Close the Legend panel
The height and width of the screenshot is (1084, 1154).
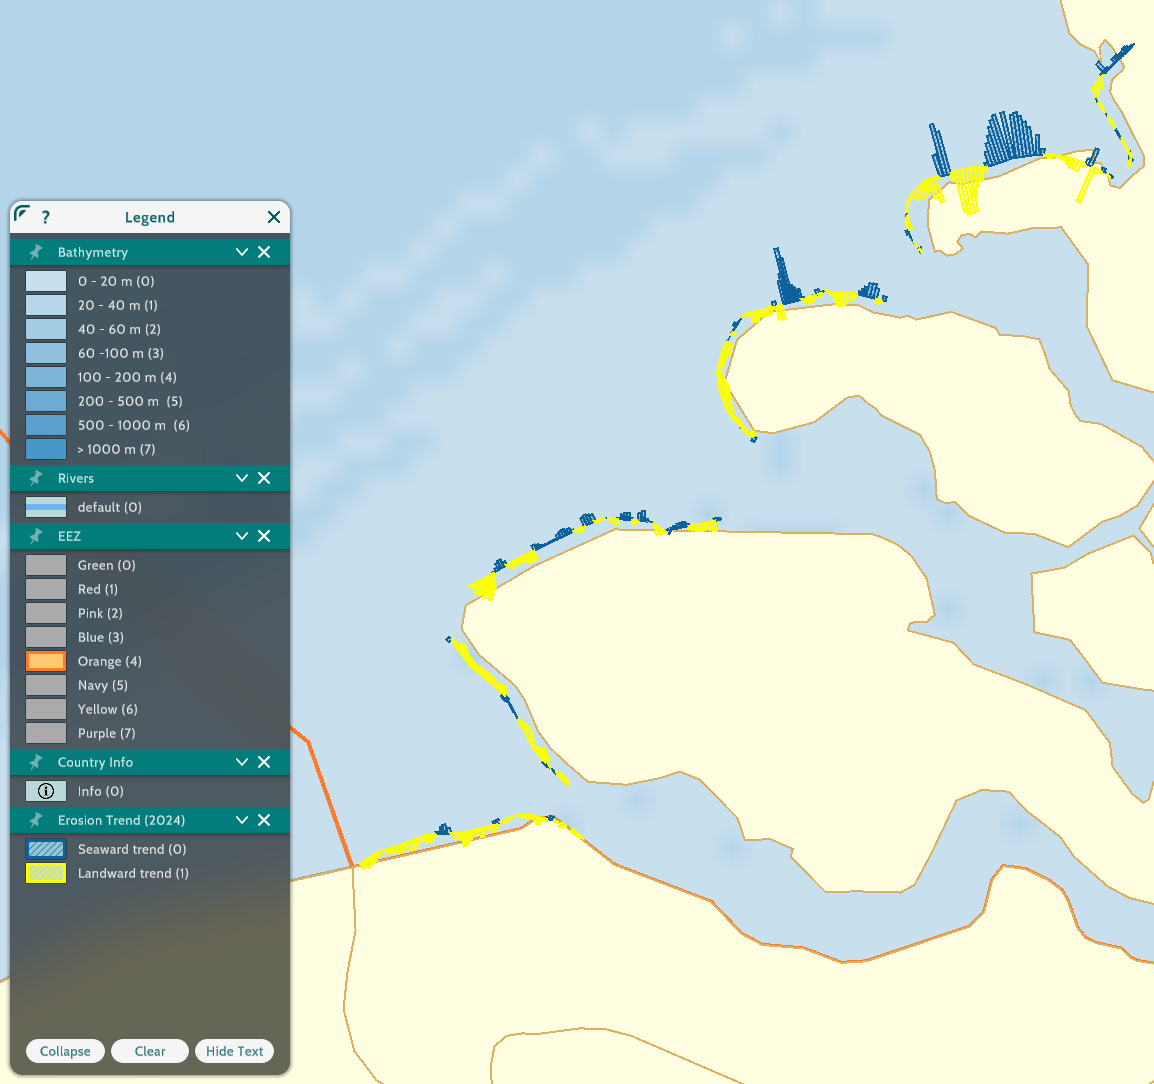click(274, 217)
